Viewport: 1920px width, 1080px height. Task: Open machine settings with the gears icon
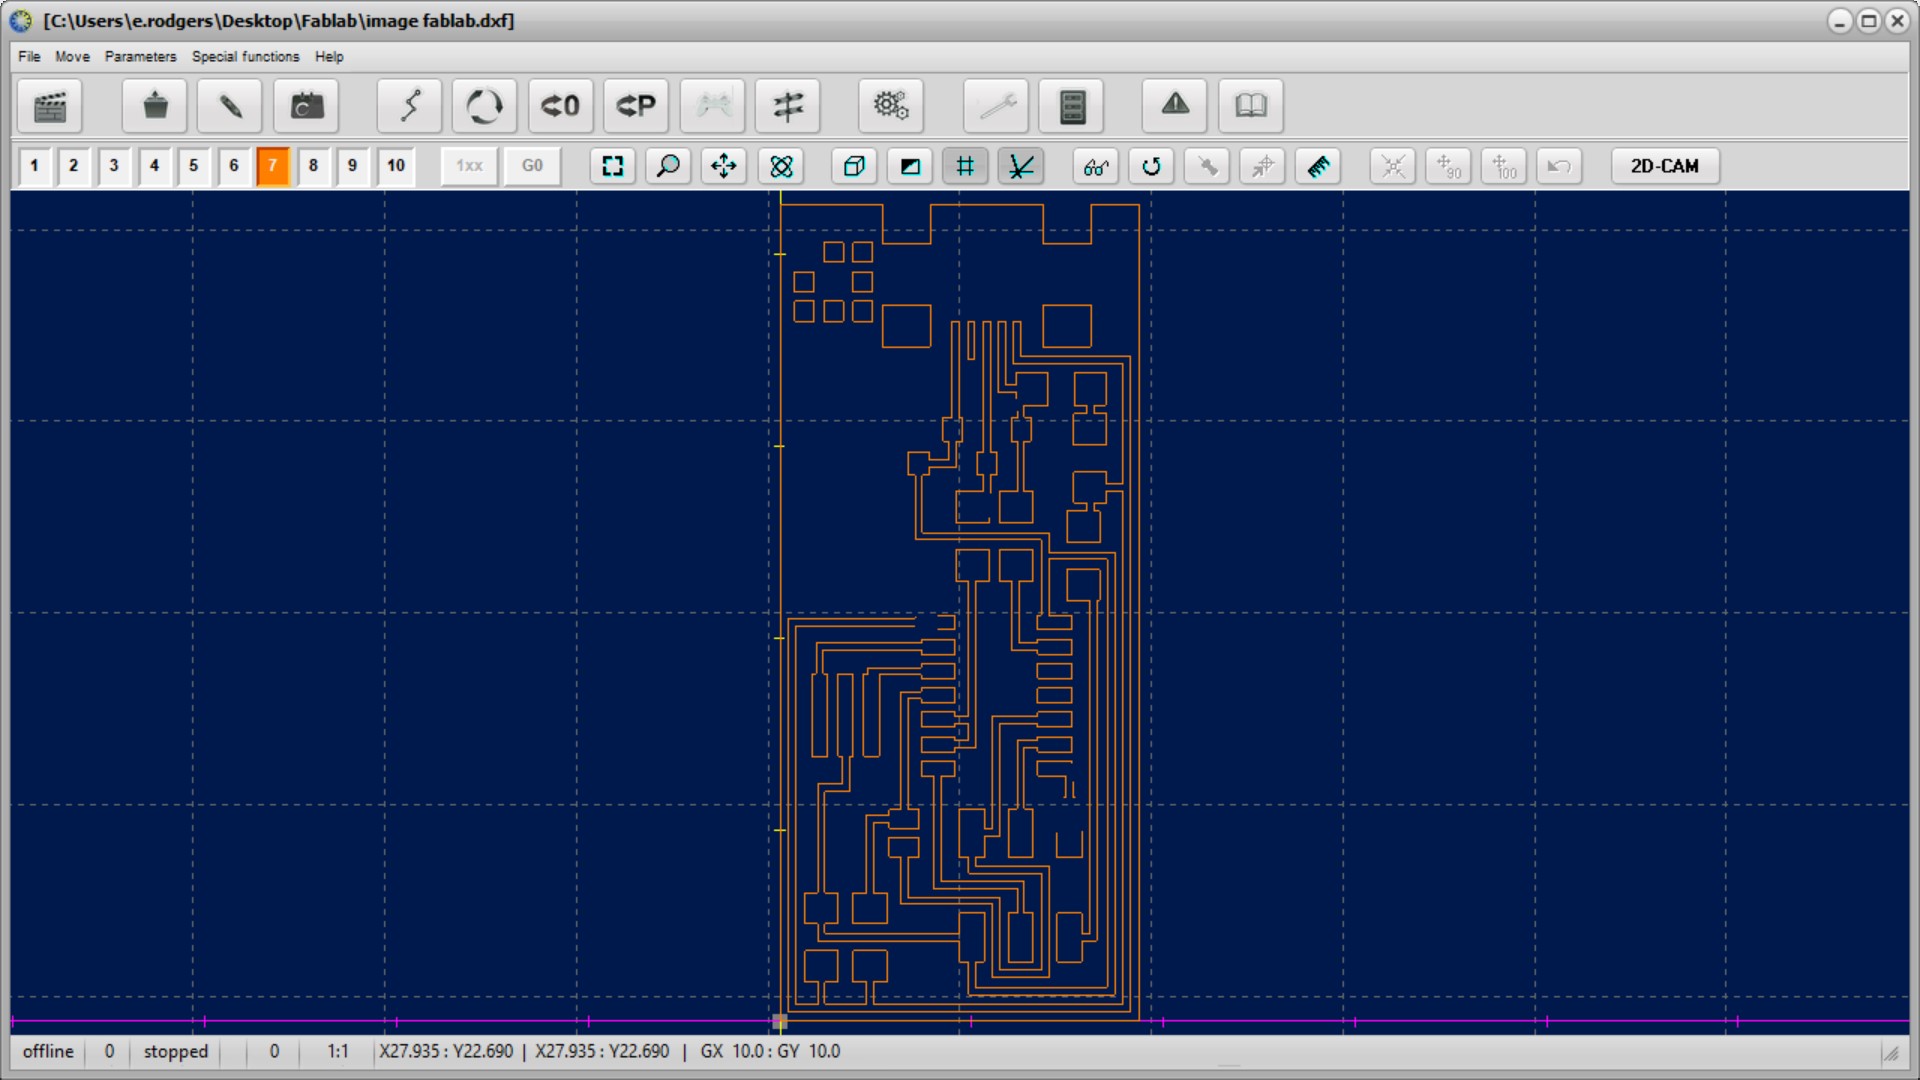tap(890, 106)
